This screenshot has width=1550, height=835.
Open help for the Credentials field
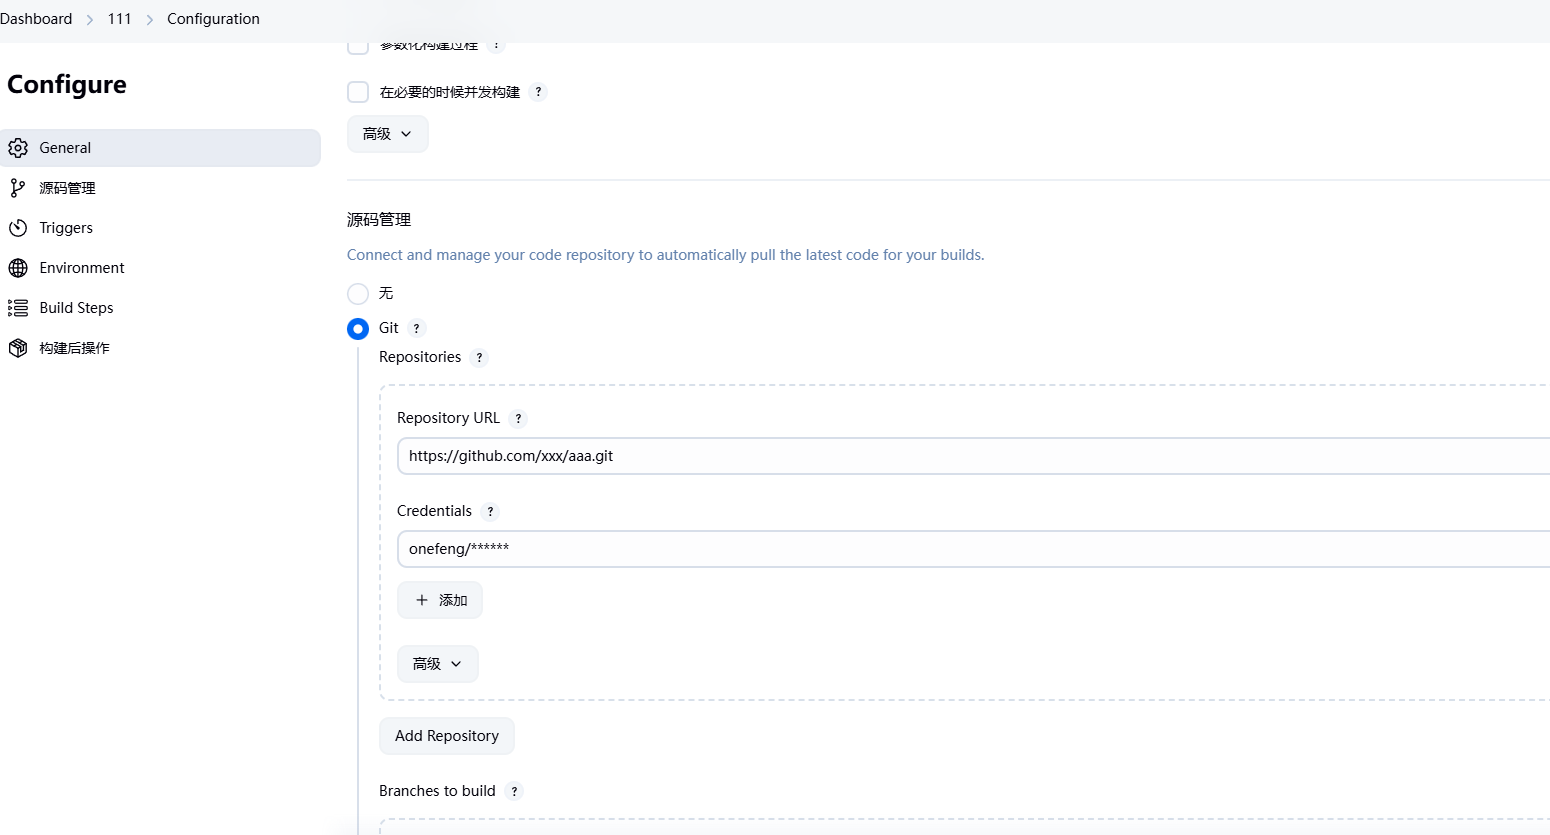point(490,512)
